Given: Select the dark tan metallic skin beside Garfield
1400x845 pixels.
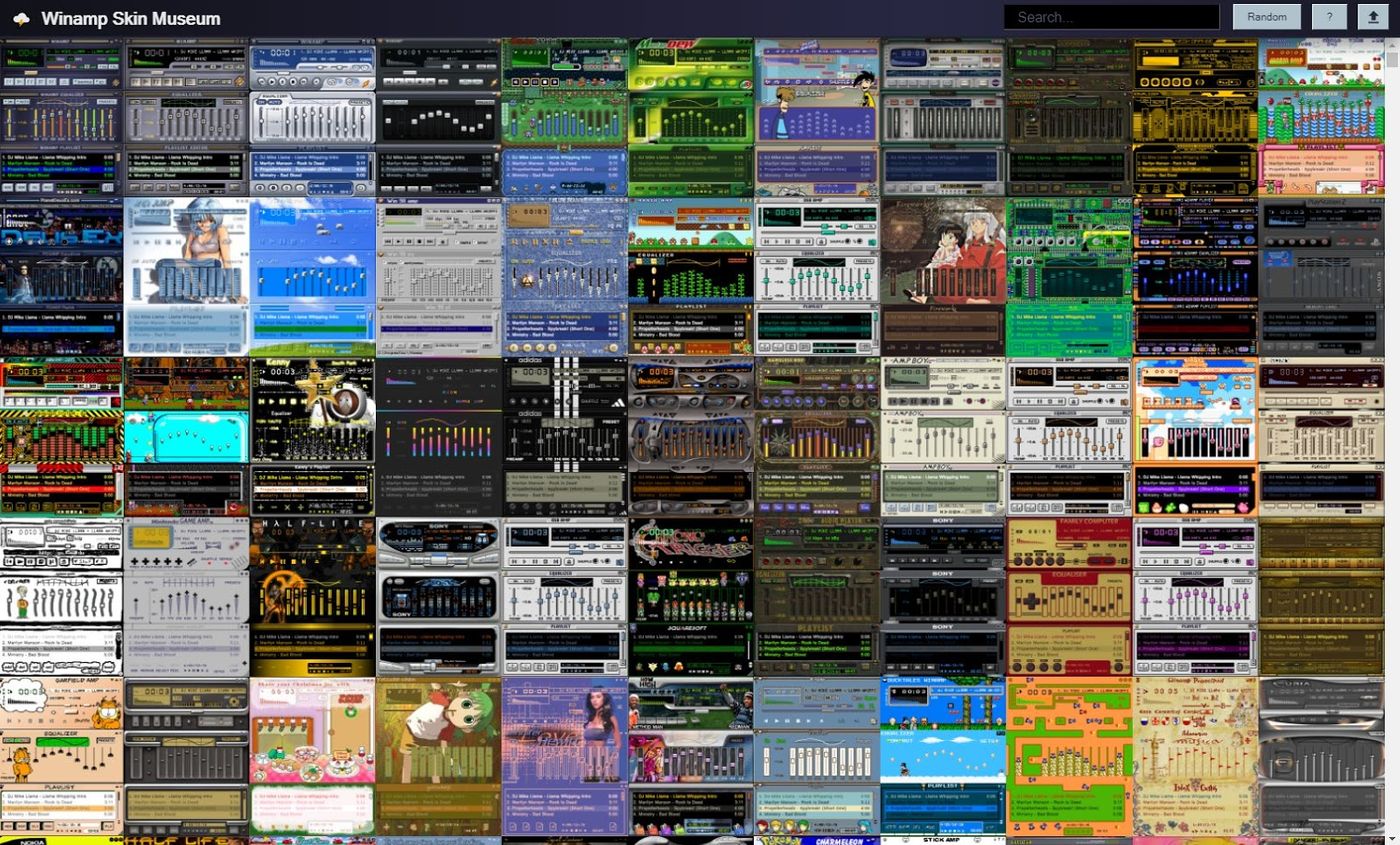Looking at the screenshot, I should [x=187, y=757].
